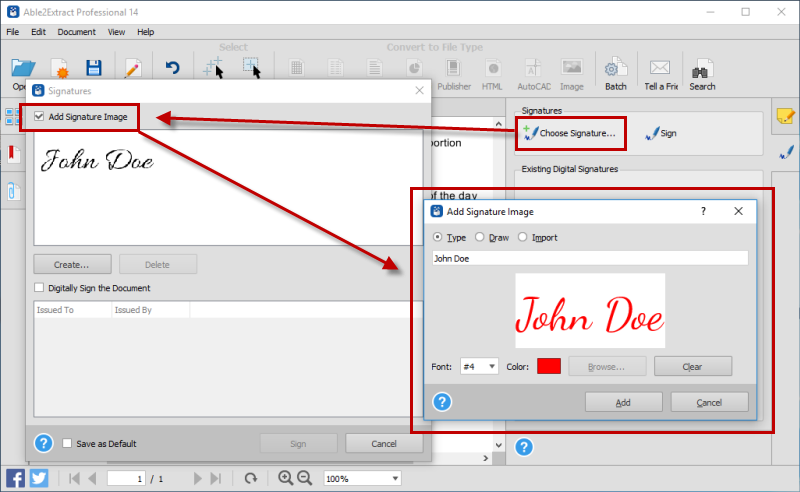Open the bookmarks panel icon

[x=13, y=154]
